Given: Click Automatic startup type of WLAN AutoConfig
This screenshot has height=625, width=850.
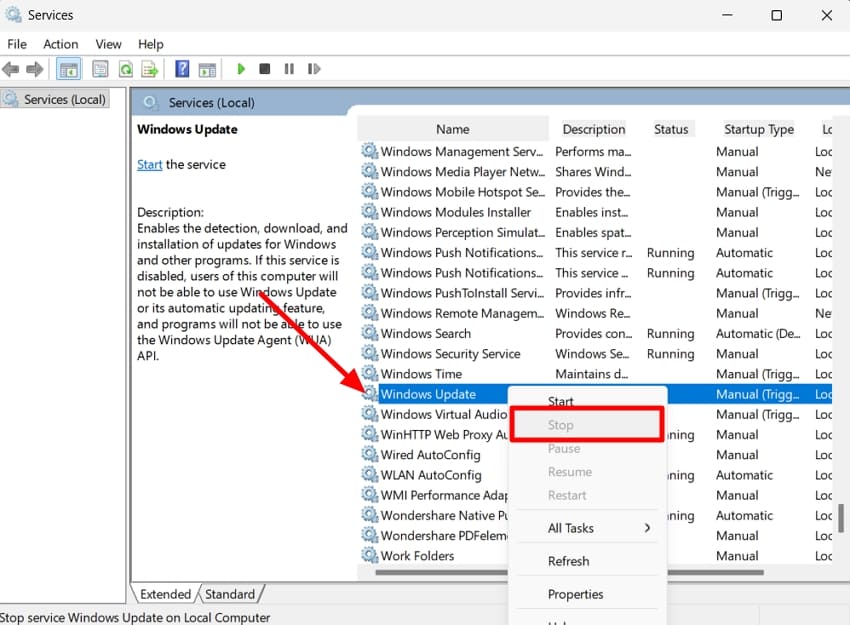Looking at the screenshot, I should click(x=744, y=475).
